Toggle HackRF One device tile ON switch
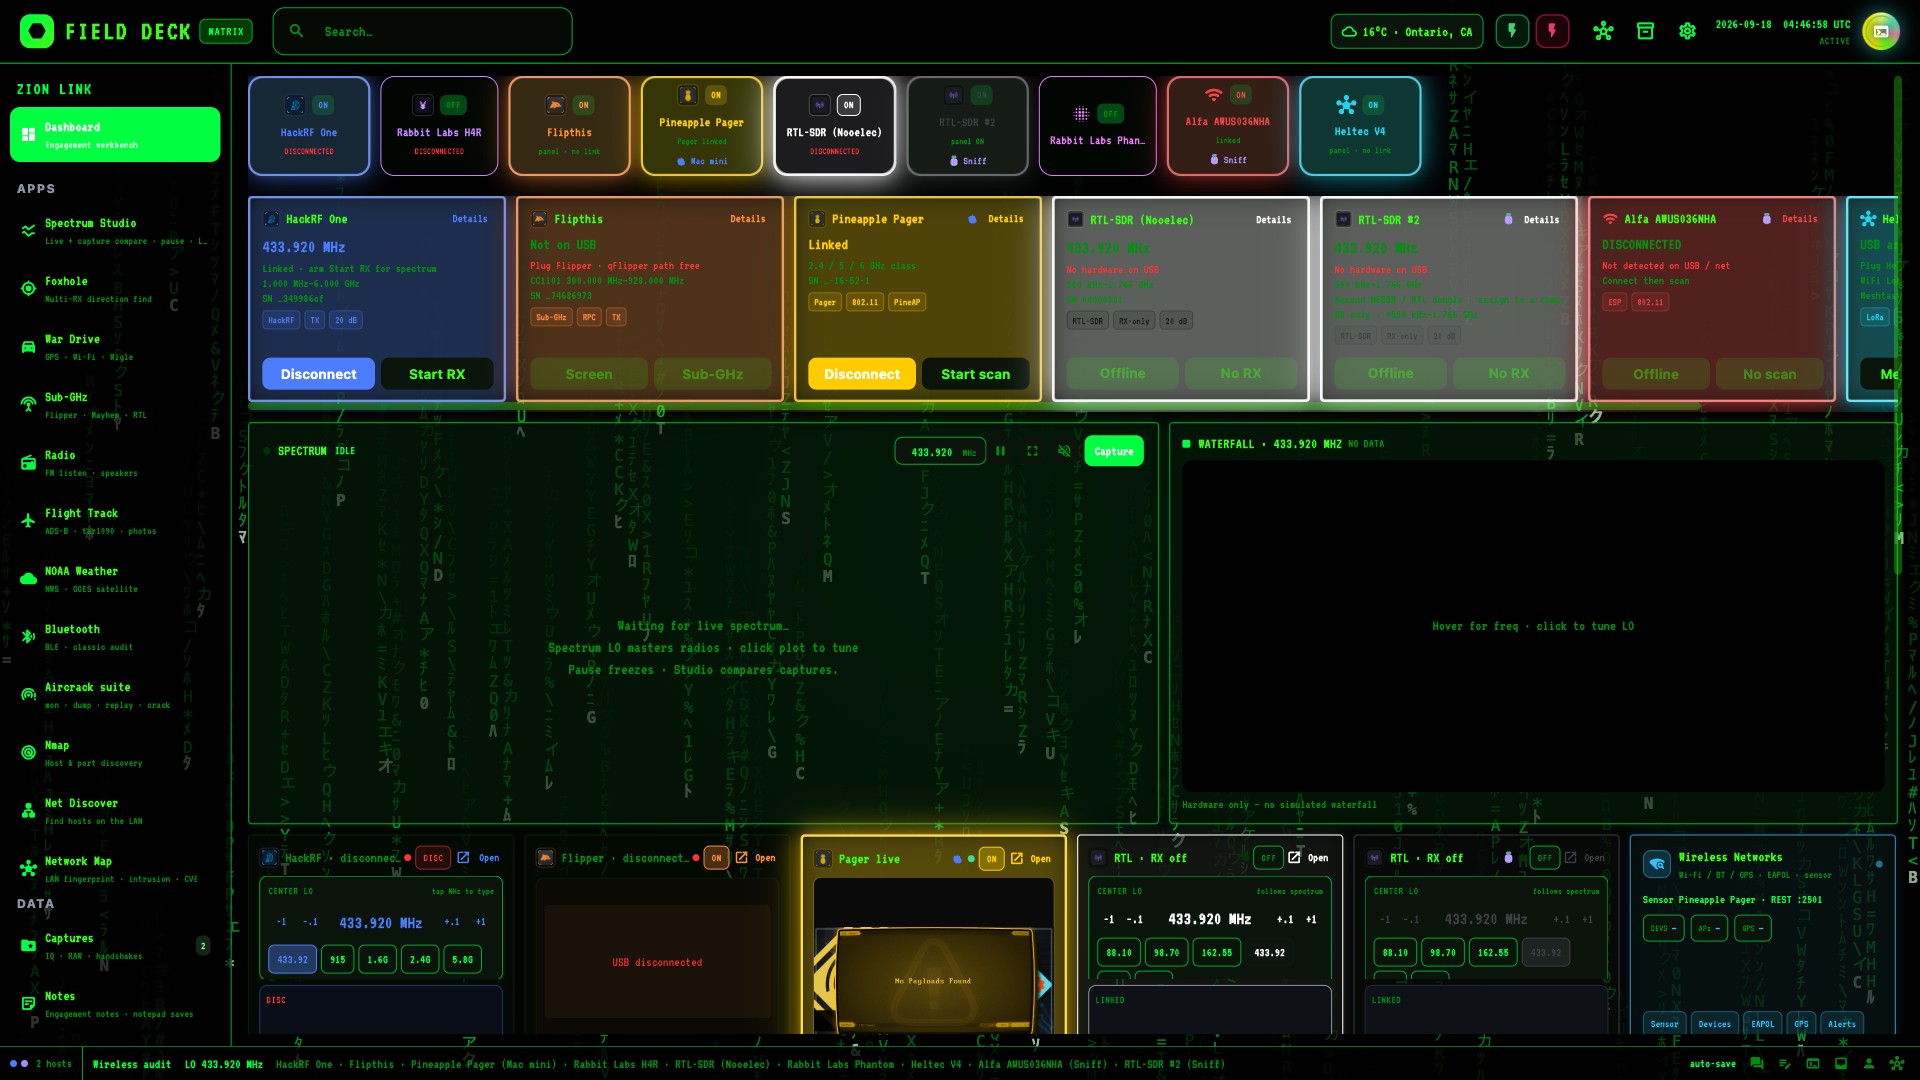The image size is (1920, 1080). point(323,105)
